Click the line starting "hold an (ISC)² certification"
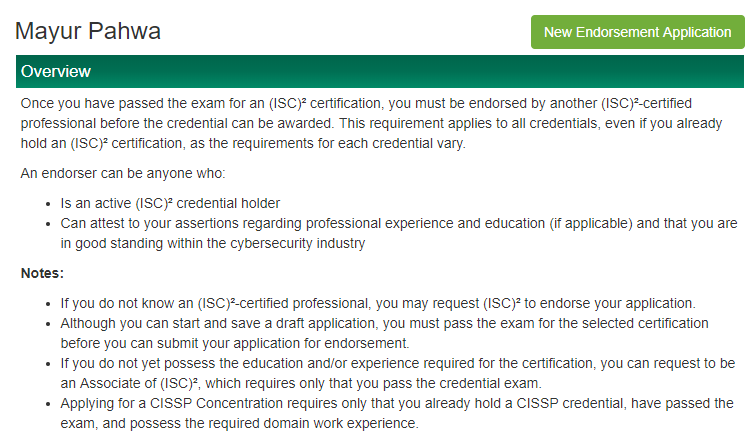This screenshot has height=444, width=756. [x=243, y=143]
